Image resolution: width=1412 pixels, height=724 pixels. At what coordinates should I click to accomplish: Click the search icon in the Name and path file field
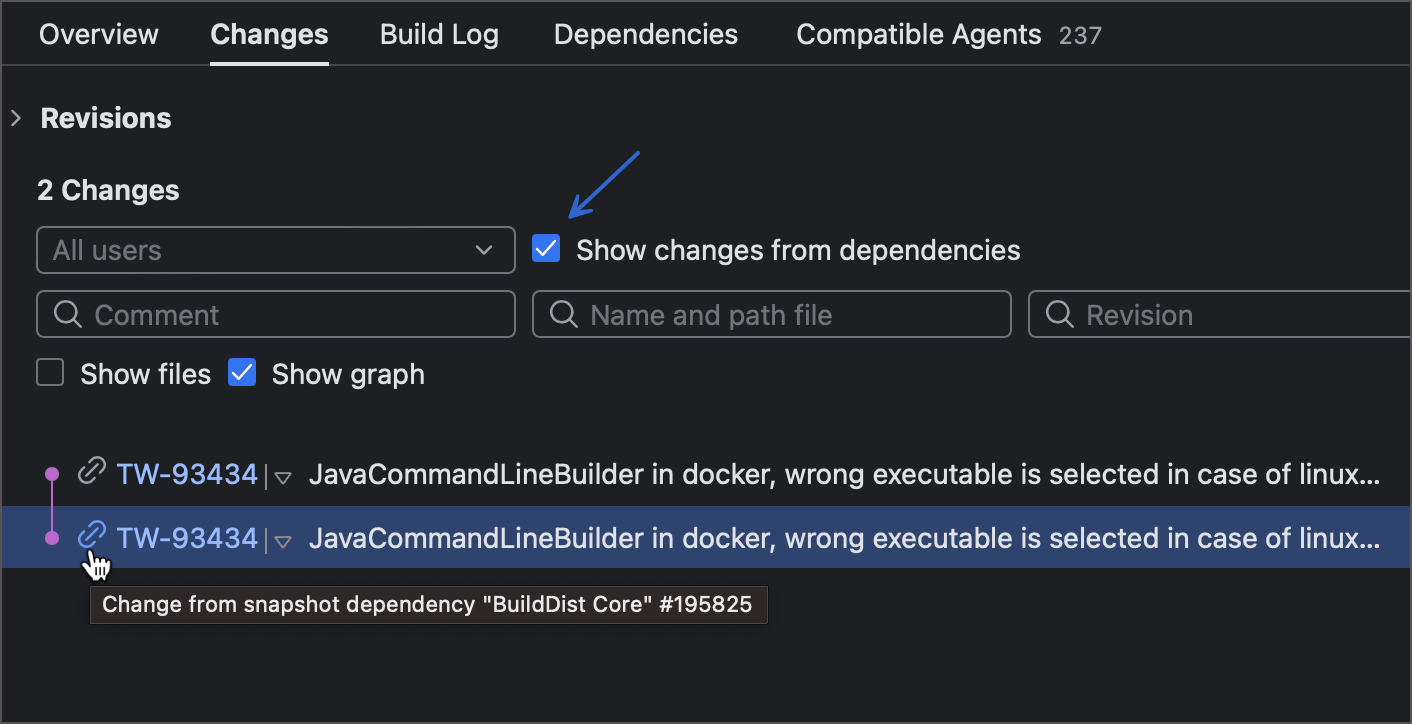coord(562,314)
